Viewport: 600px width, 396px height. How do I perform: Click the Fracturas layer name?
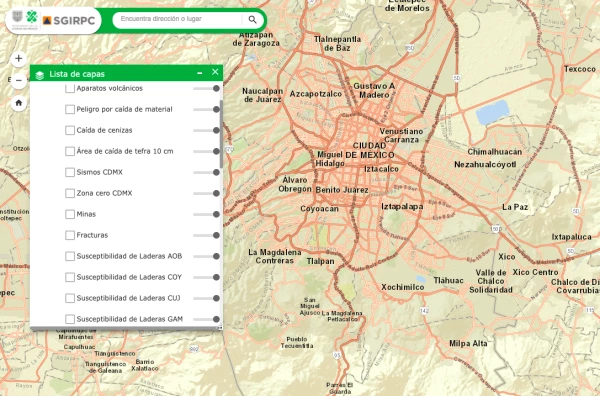92,235
